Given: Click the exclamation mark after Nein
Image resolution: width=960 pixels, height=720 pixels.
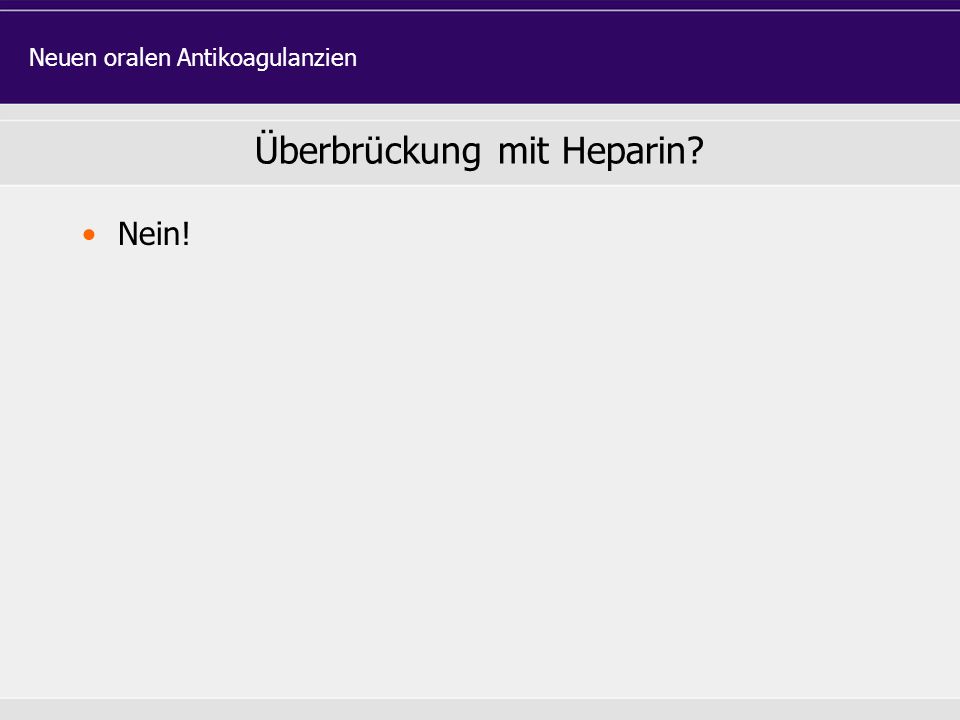Looking at the screenshot, I should click(186, 234).
